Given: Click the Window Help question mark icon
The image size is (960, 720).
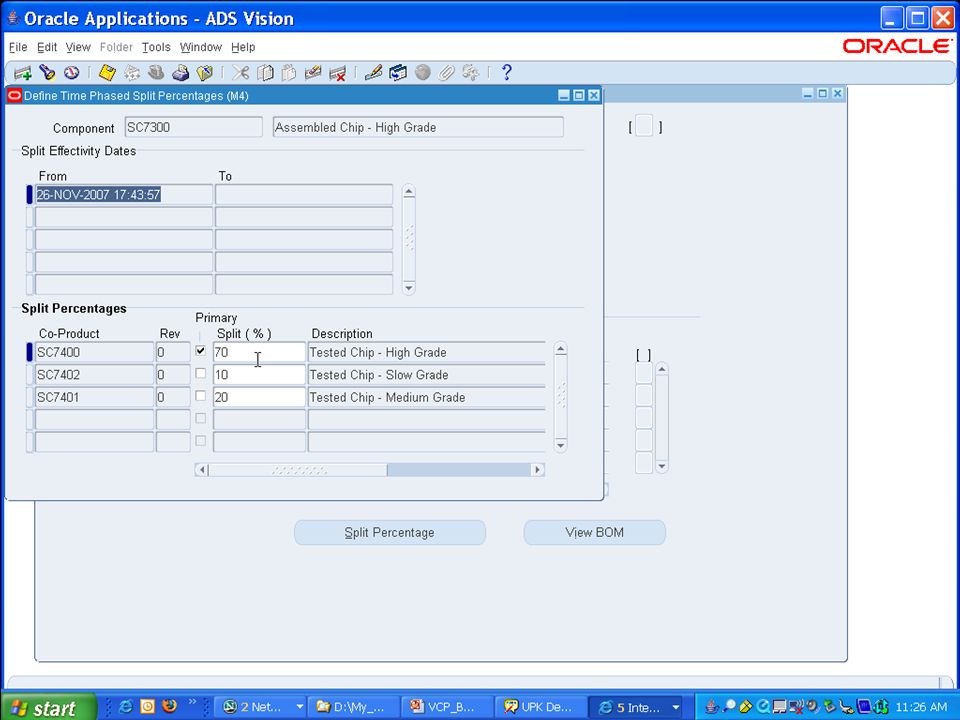Looking at the screenshot, I should [x=506, y=73].
